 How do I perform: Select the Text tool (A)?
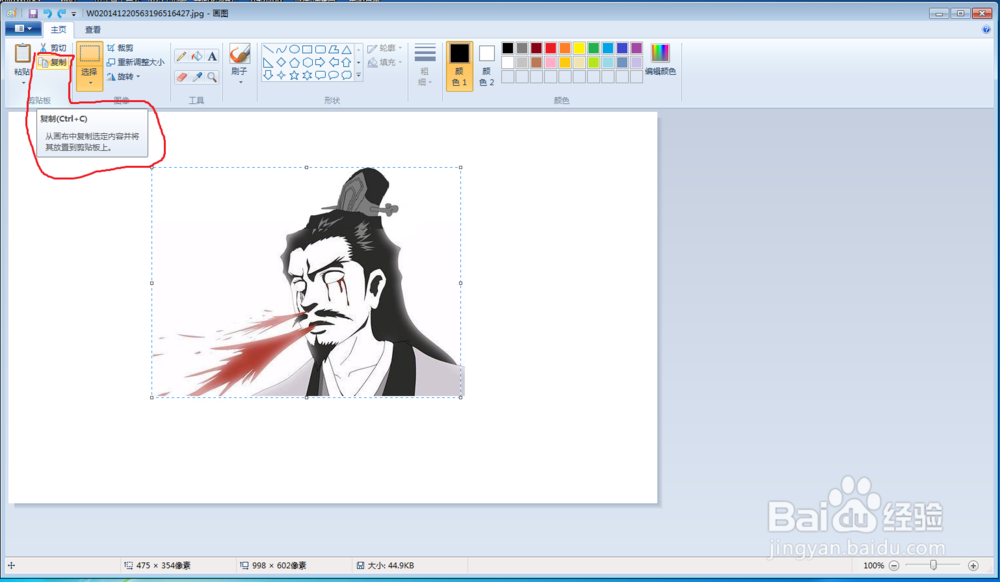pyautogui.click(x=212, y=56)
